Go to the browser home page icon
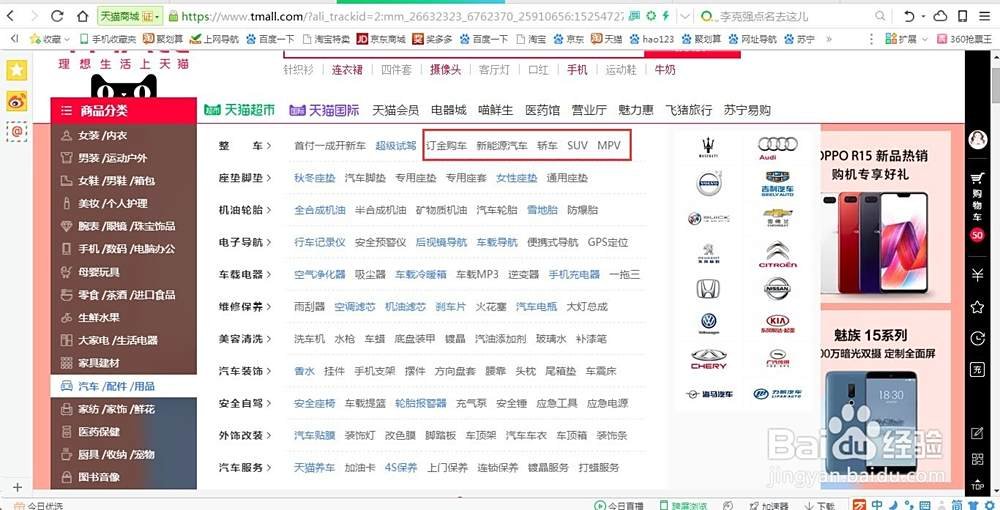The width and height of the screenshot is (1000, 510). (83, 16)
